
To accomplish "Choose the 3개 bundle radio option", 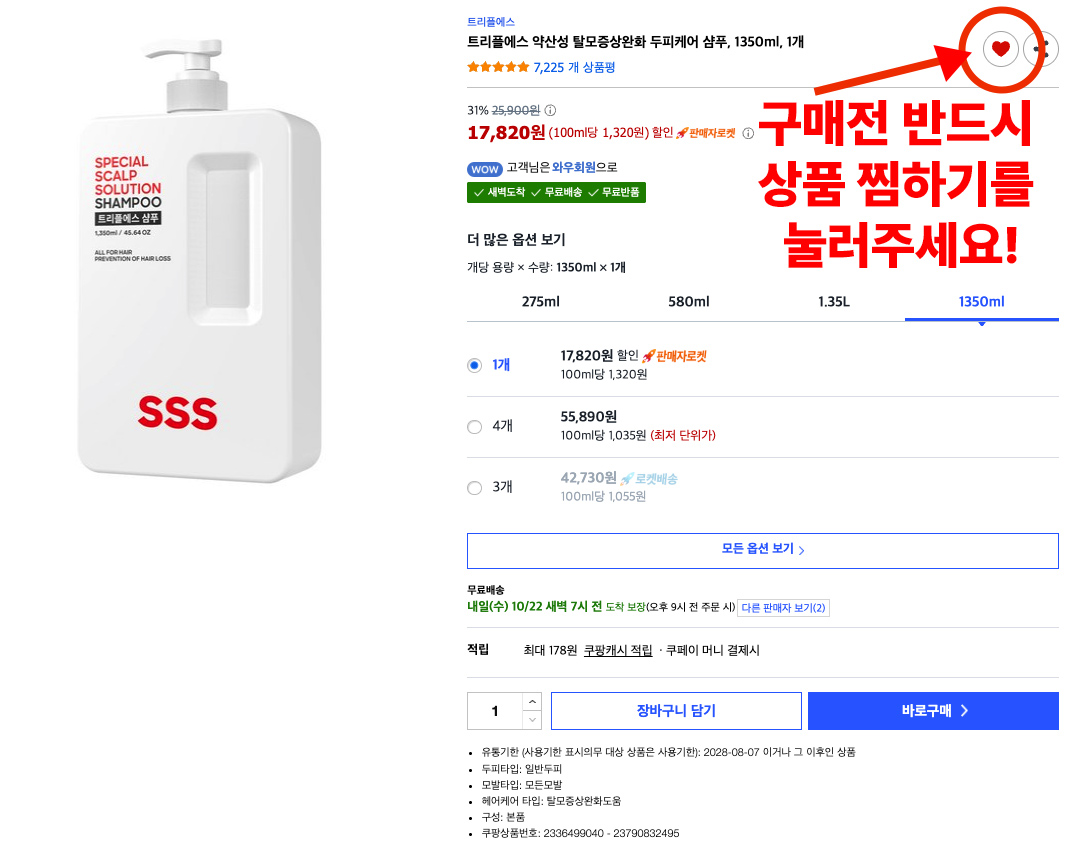I will [x=475, y=488].
